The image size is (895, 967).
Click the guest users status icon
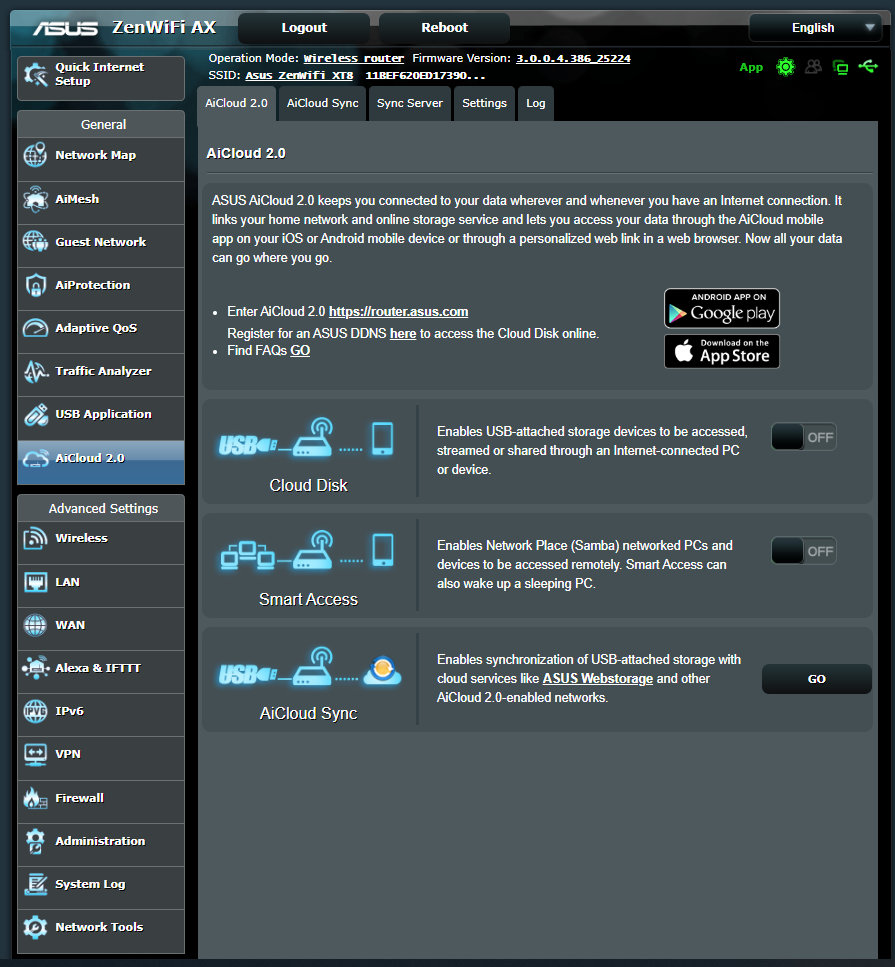pyautogui.click(x=814, y=67)
